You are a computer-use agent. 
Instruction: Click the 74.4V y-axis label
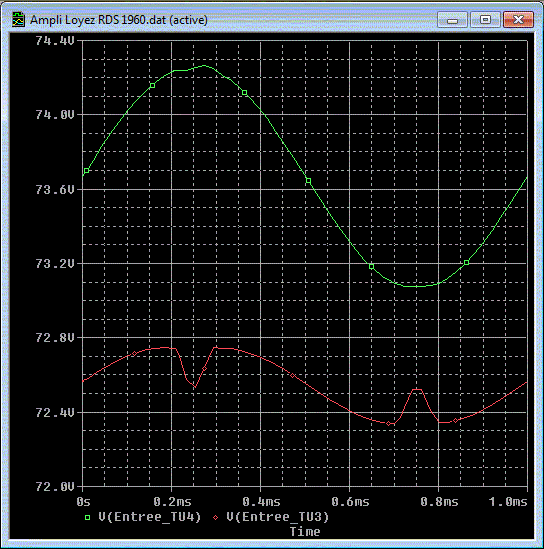55,41
